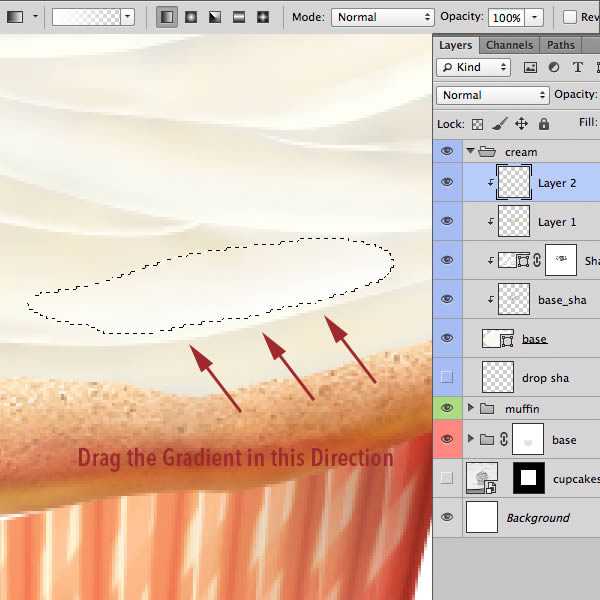
Task: Select the Reflected Gradient style
Action: point(239,17)
